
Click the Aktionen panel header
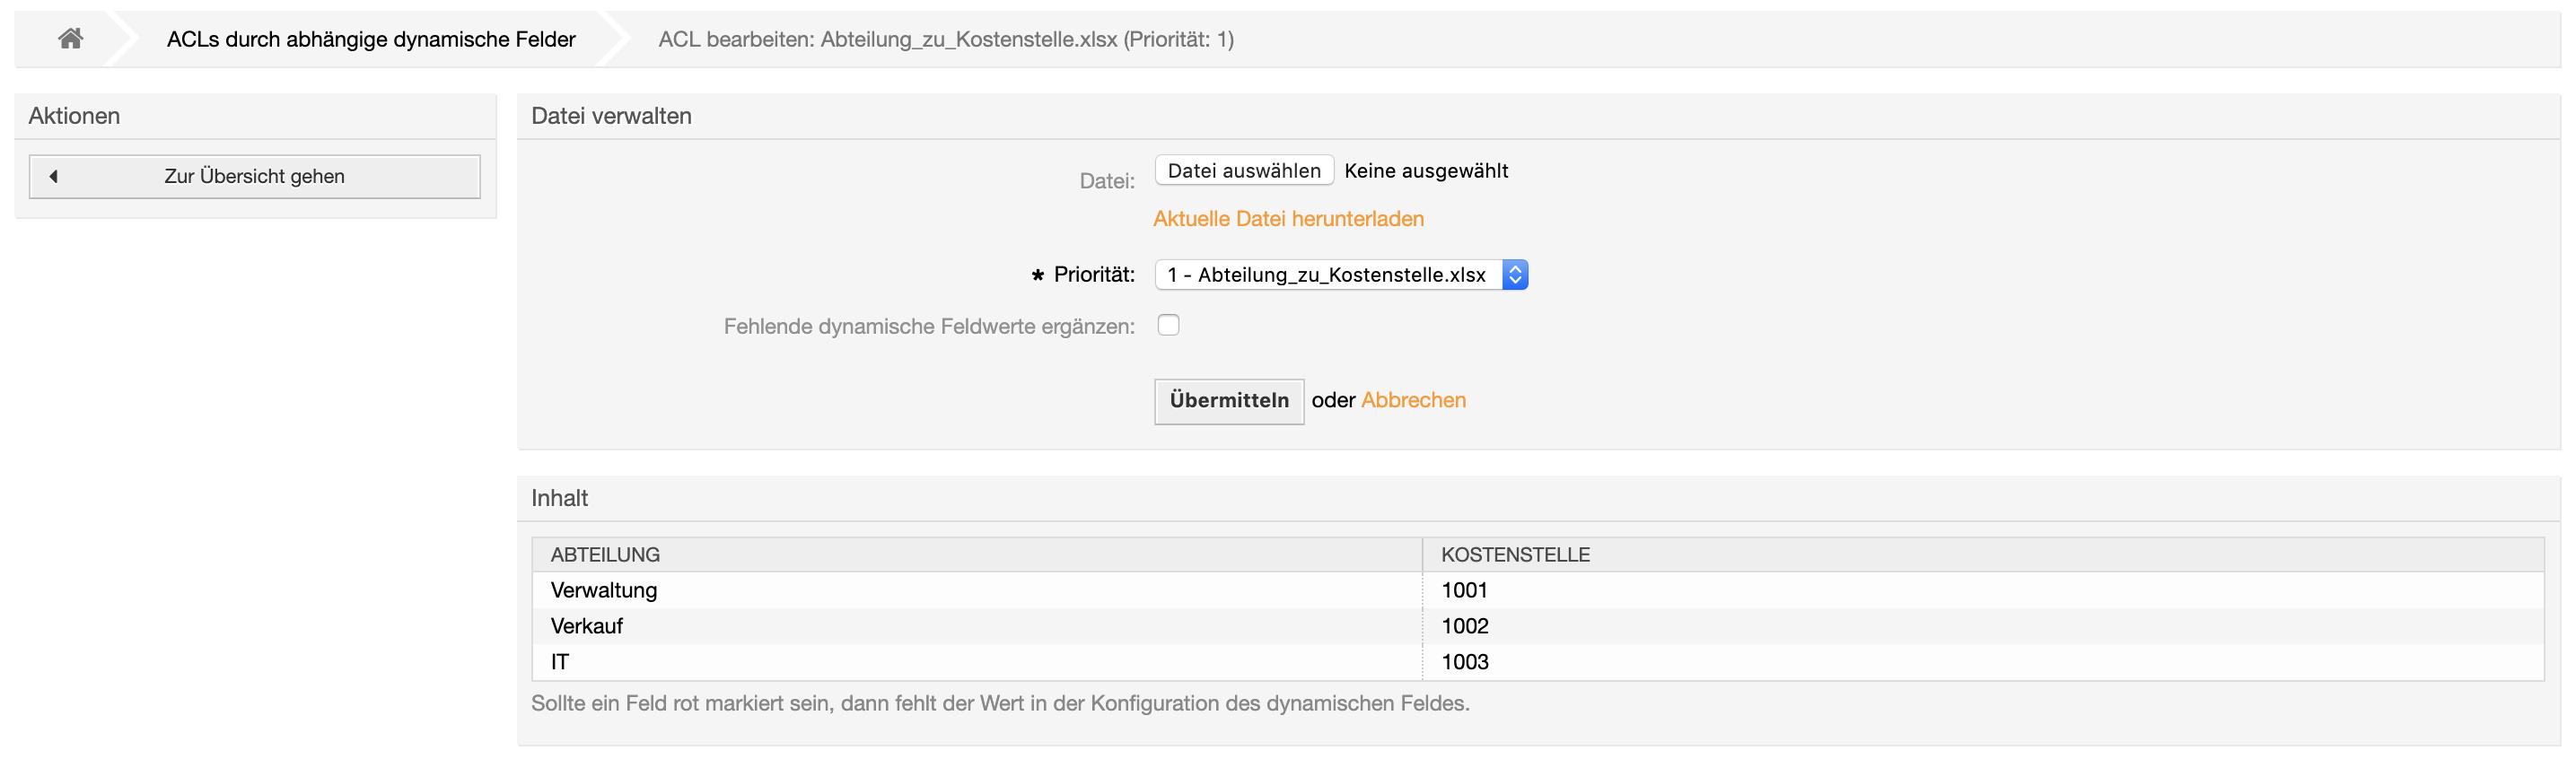(x=74, y=116)
